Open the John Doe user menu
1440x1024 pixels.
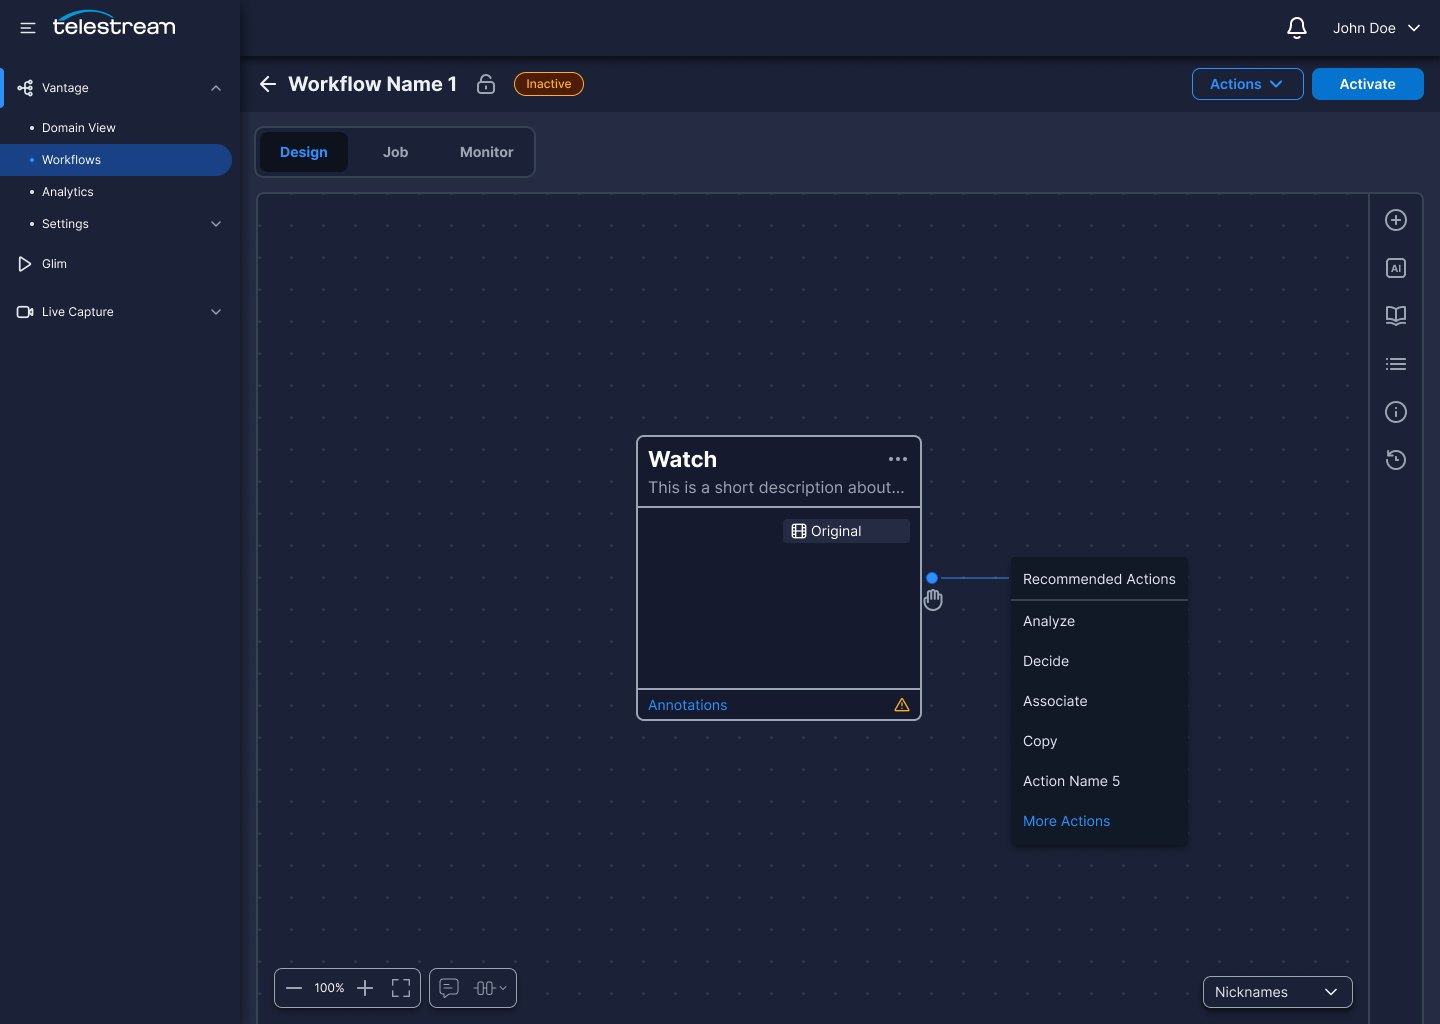(x=1376, y=28)
